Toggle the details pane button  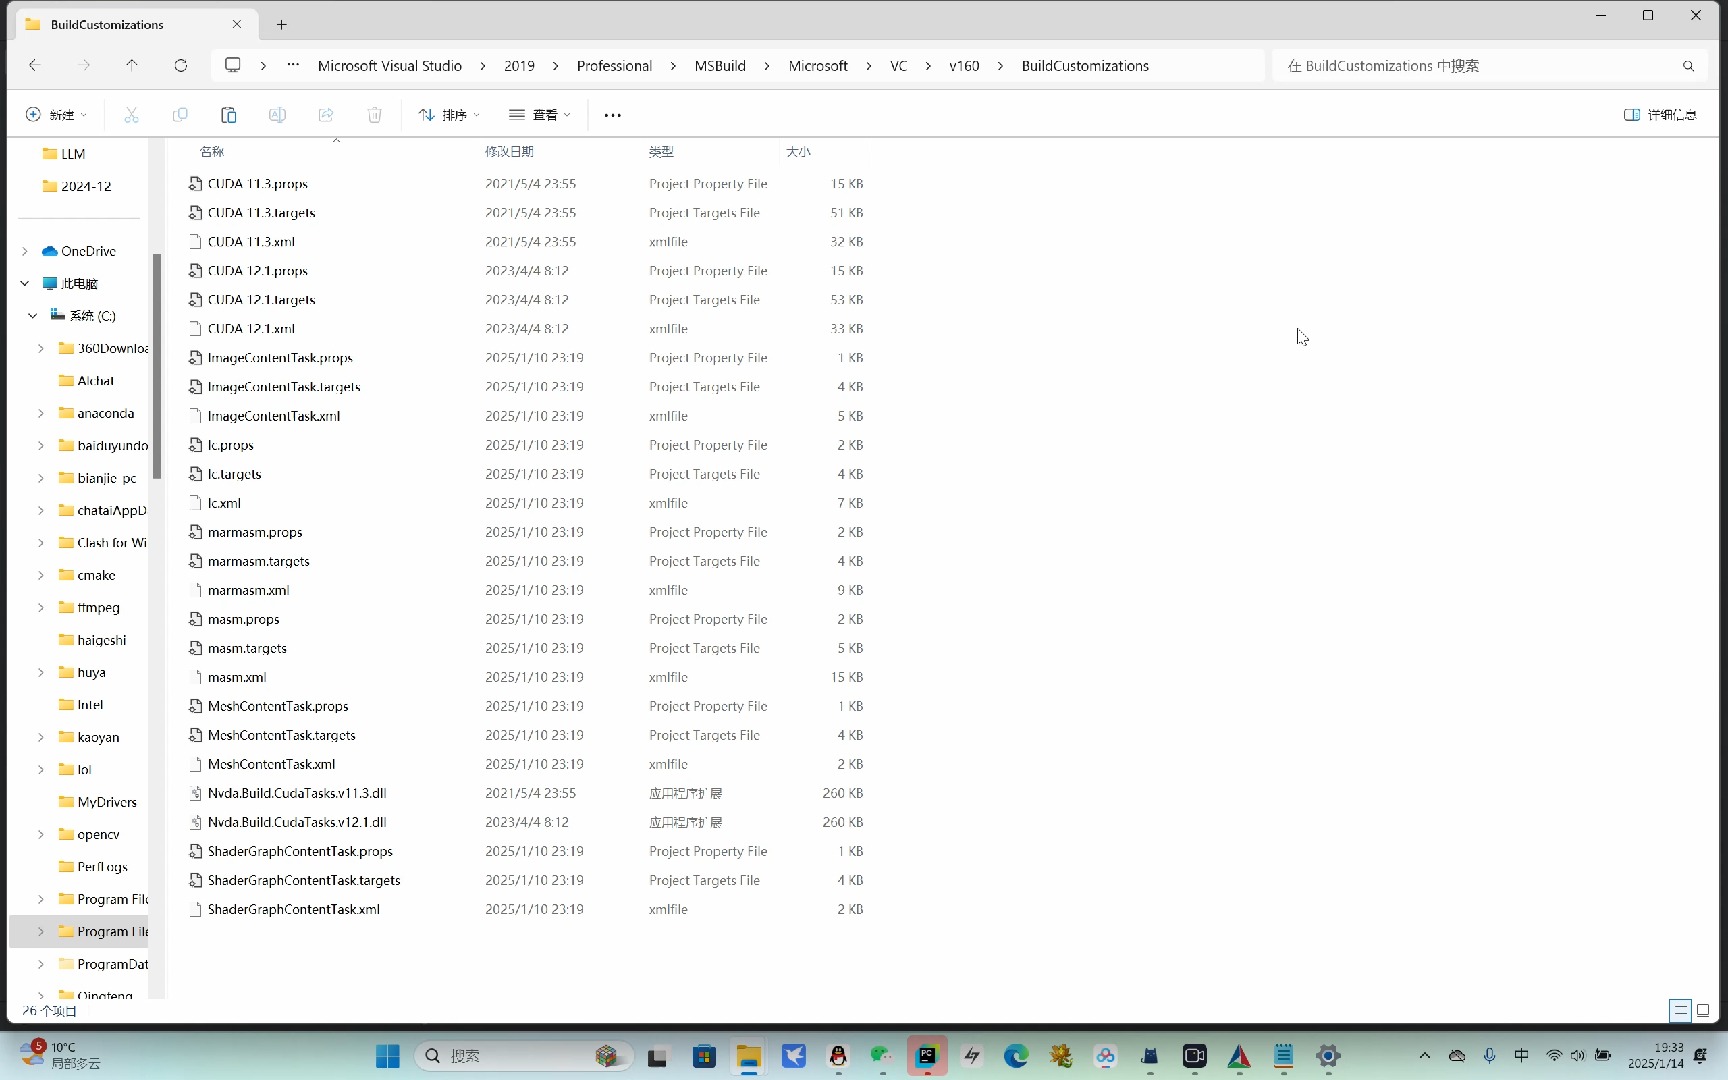click(x=1660, y=115)
